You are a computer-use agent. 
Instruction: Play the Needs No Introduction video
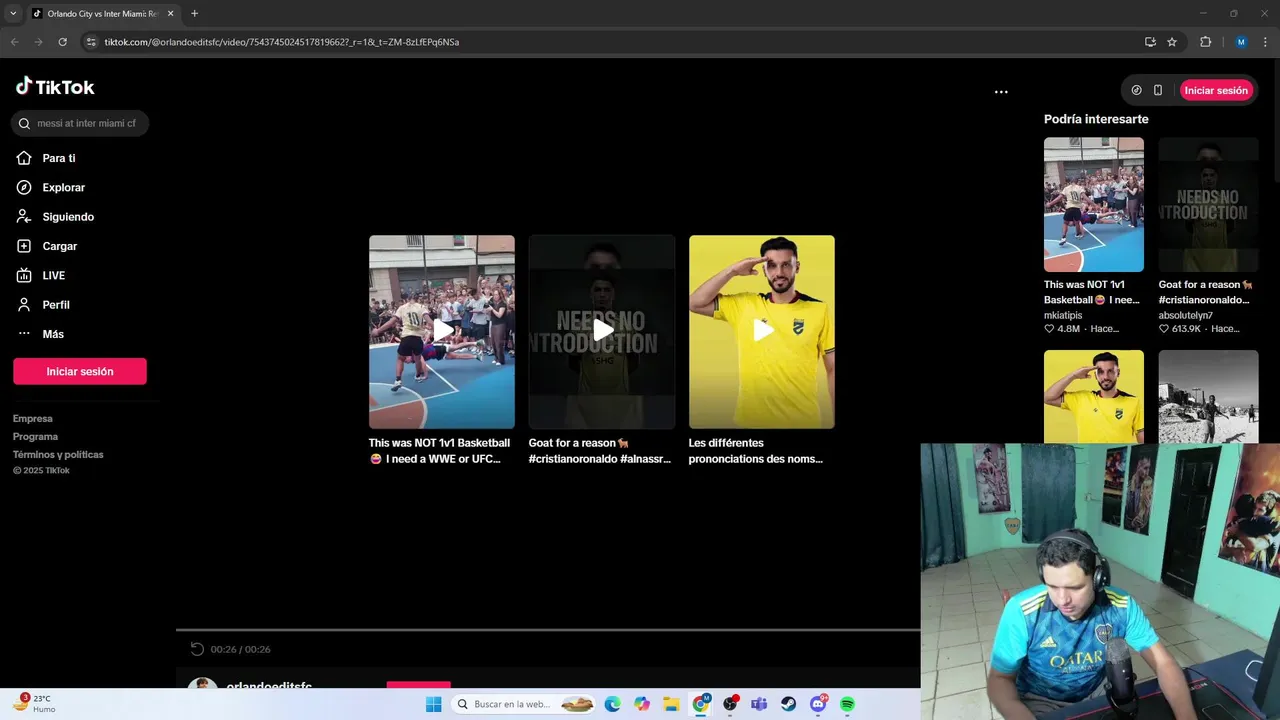point(602,331)
